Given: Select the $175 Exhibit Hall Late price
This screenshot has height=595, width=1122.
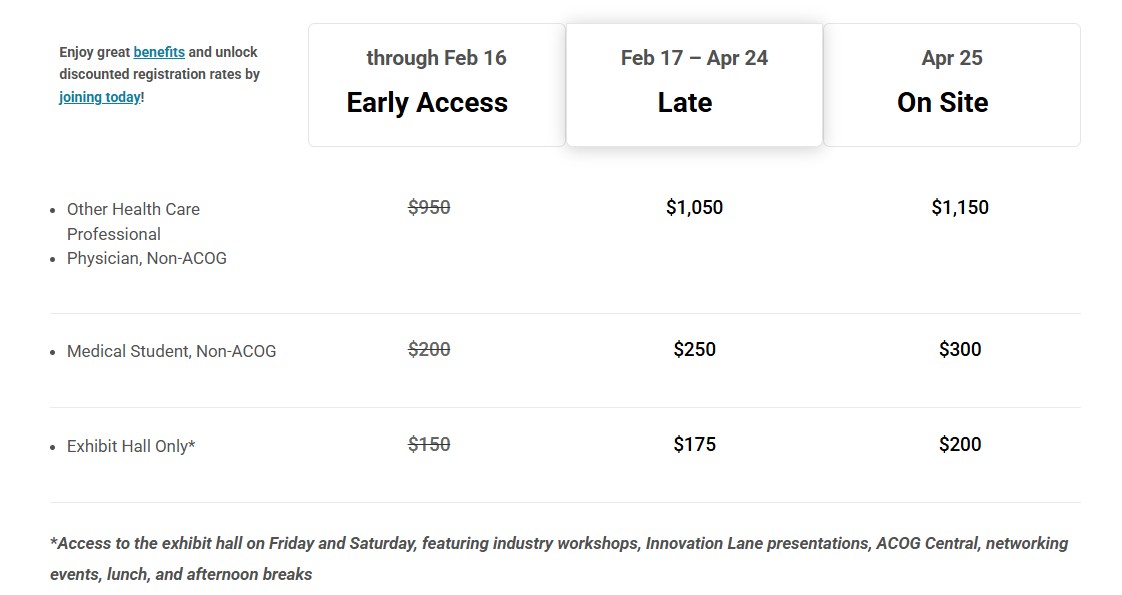Looking at the screenshot, I should [x=694, y=444].
